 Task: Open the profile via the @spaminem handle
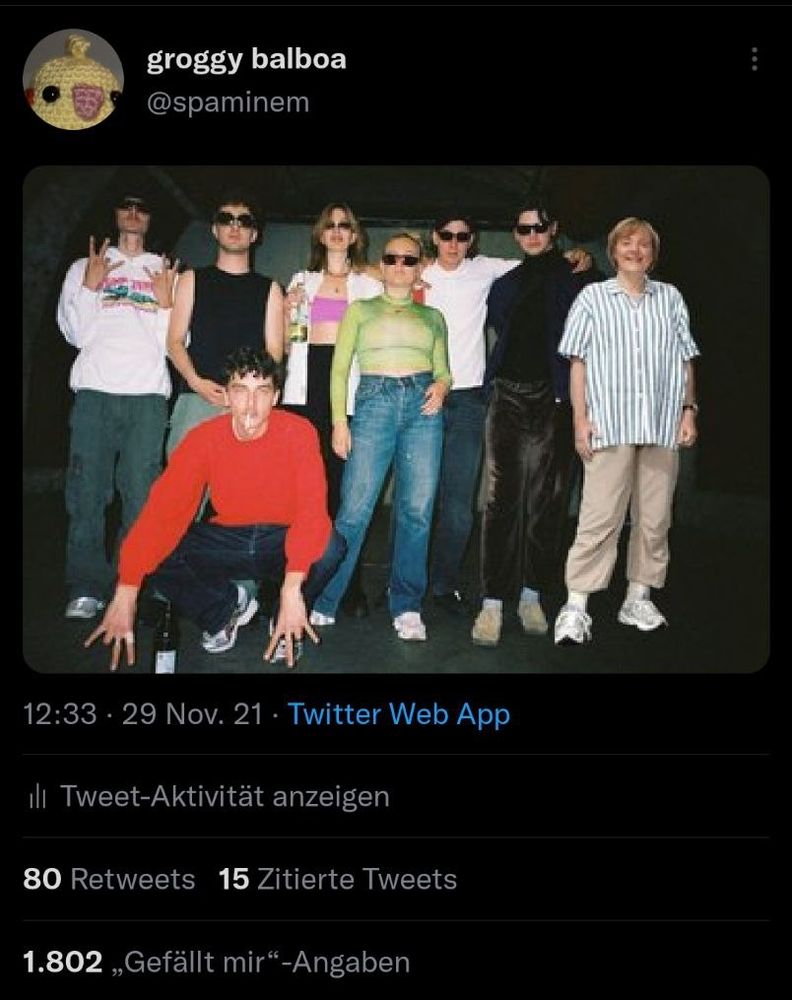click(x=229, y=101)
